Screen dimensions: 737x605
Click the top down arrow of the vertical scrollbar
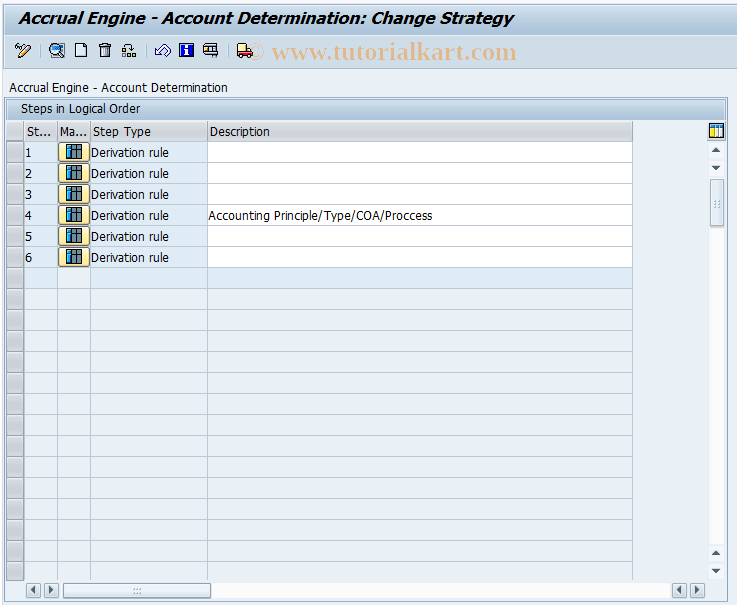[716, 168]
